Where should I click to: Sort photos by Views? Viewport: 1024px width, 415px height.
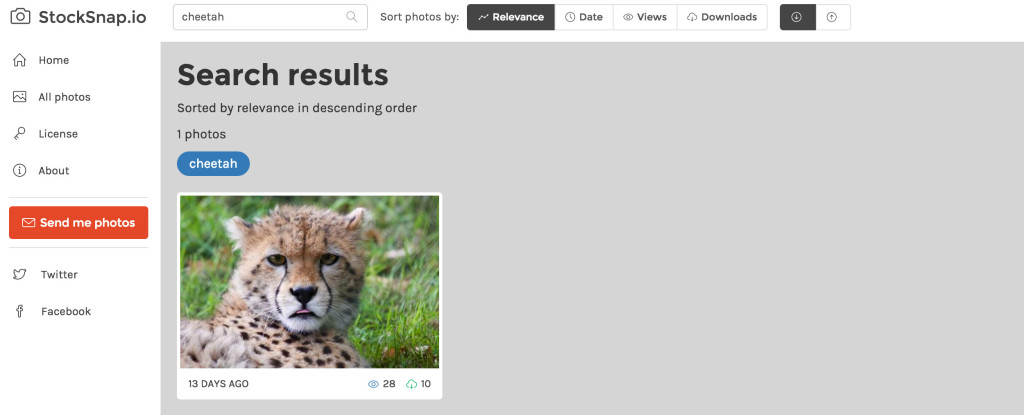645,17
